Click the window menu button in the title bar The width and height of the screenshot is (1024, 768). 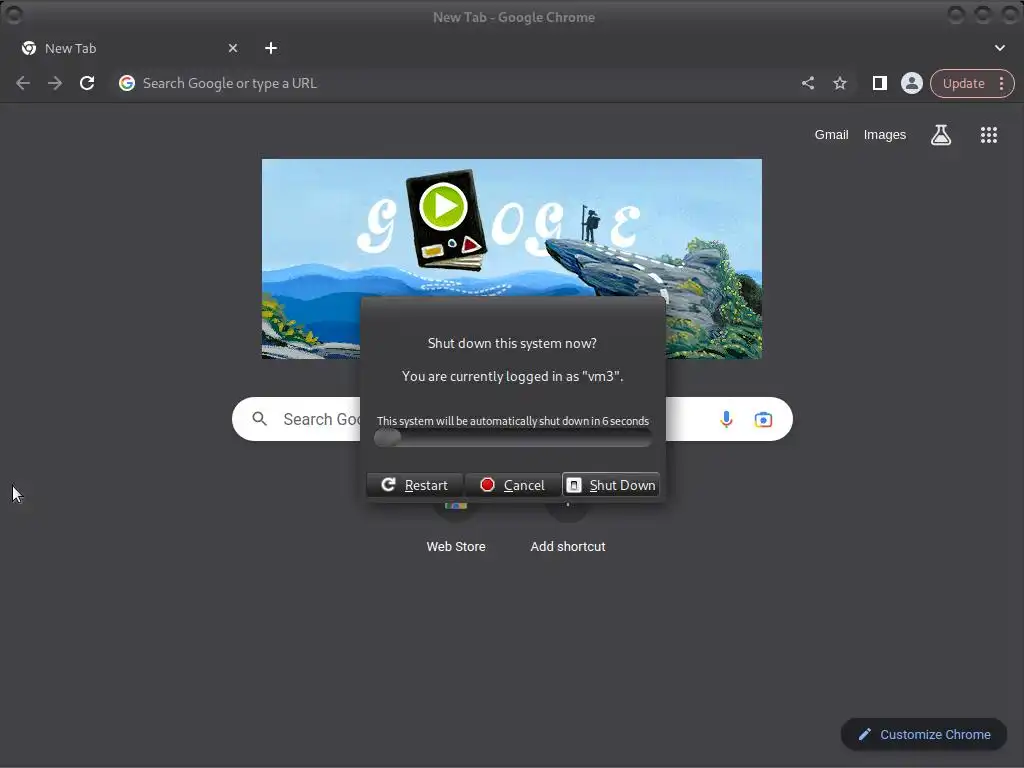pyautogui.click(x=14, y=14)
